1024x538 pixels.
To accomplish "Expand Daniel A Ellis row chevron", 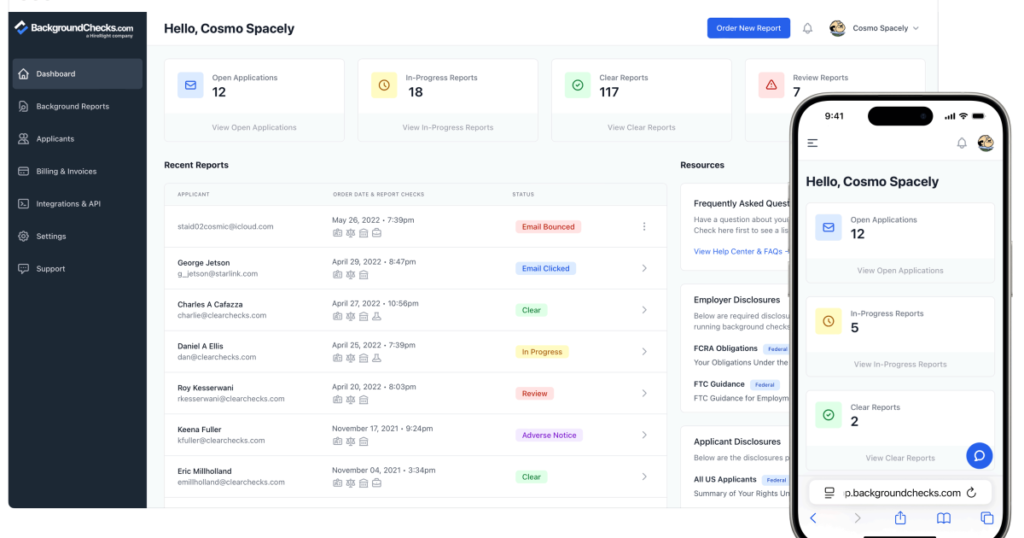I will pos(644,352).
